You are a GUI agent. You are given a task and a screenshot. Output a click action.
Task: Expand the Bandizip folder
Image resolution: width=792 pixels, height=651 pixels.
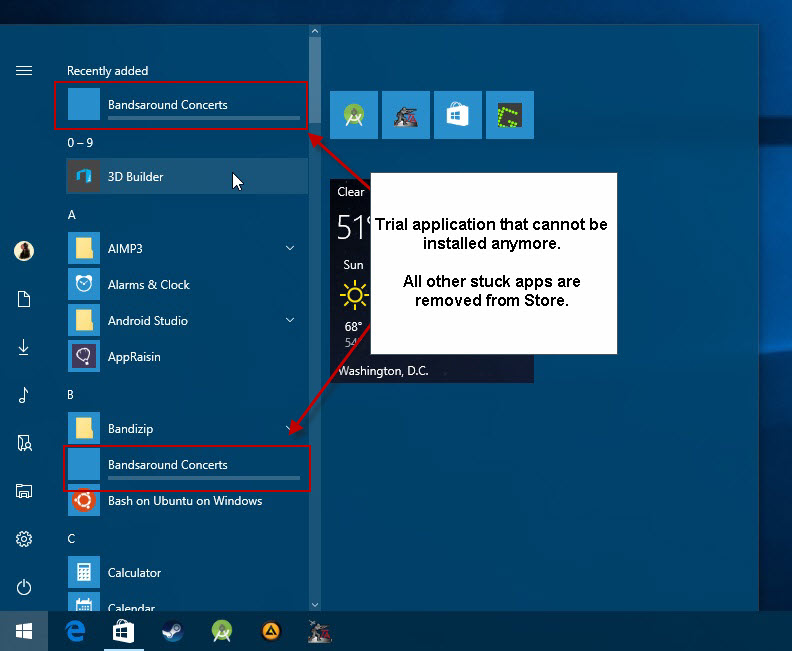tap(290, 428)
